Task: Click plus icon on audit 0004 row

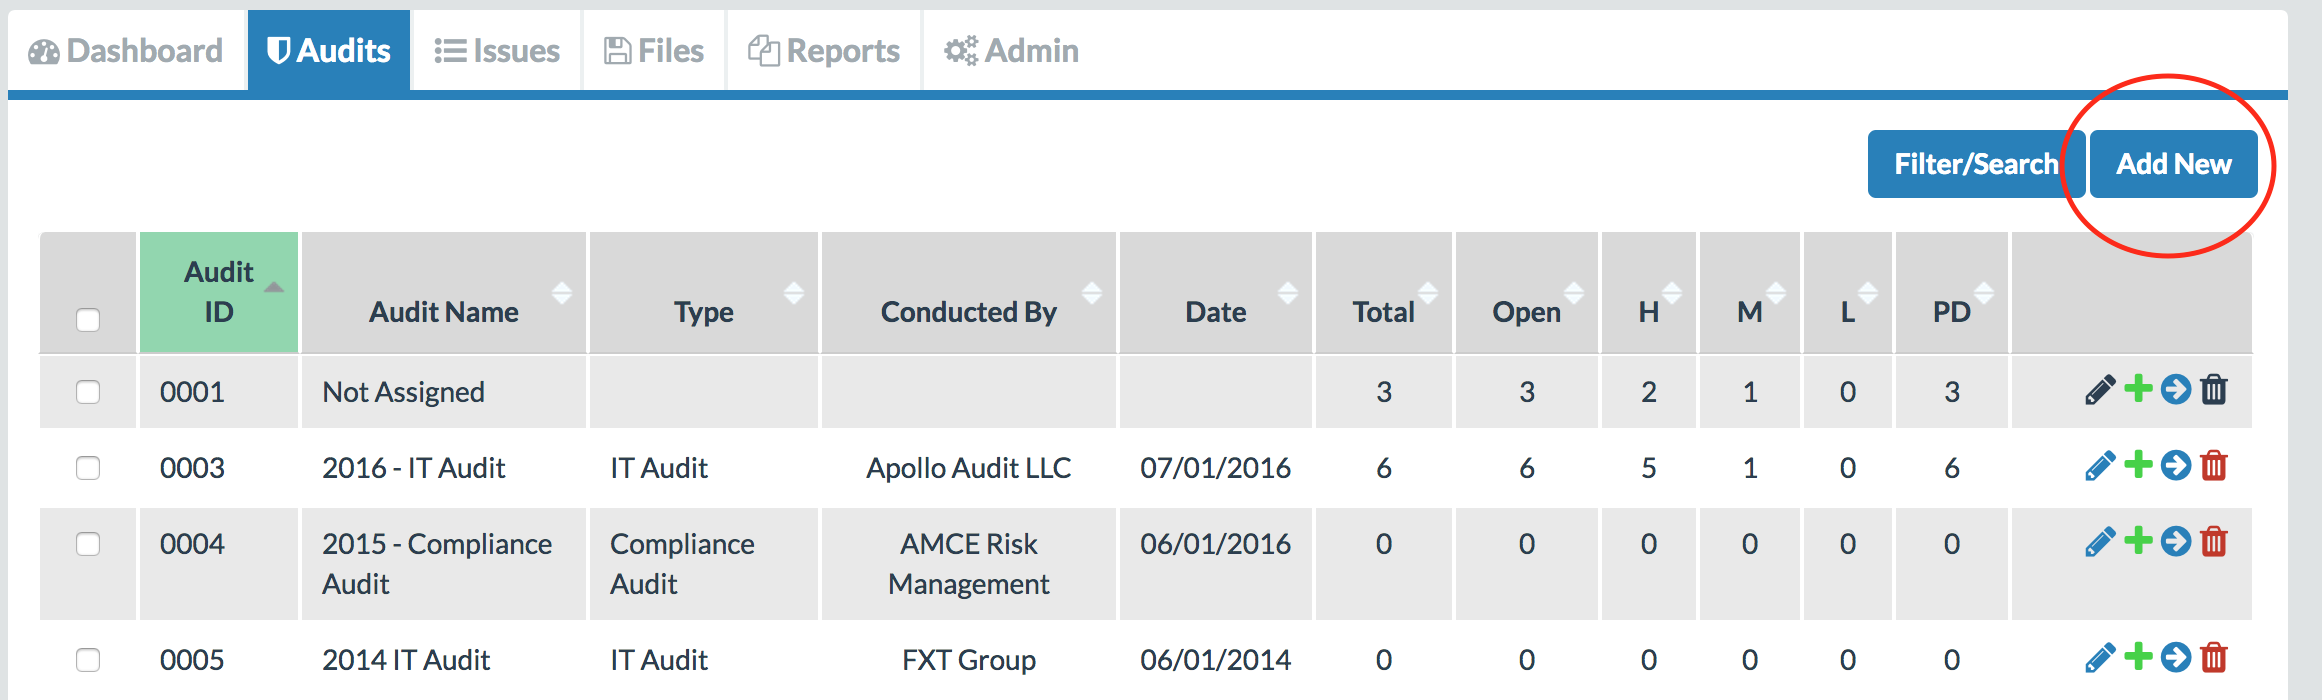Action: [2138, 539]
